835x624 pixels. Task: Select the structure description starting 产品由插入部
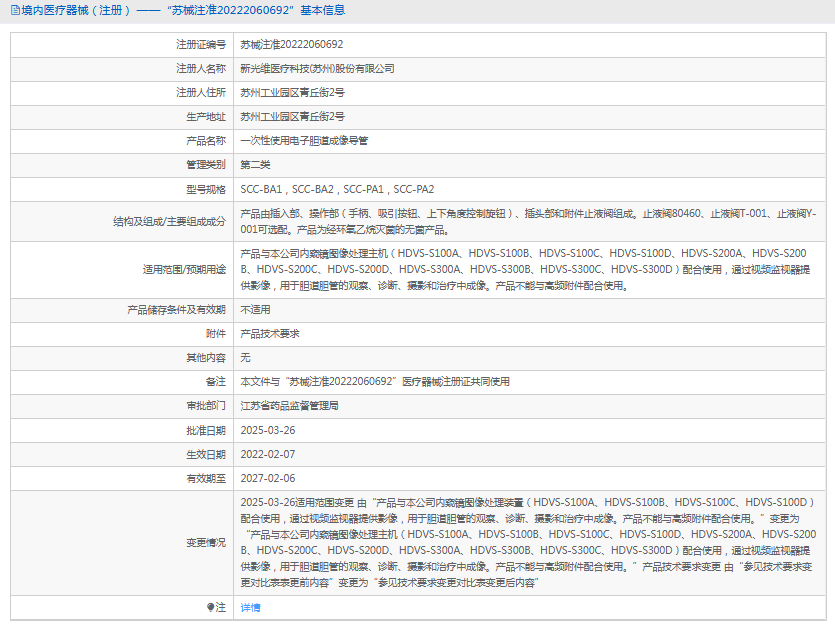click(528, 221)
